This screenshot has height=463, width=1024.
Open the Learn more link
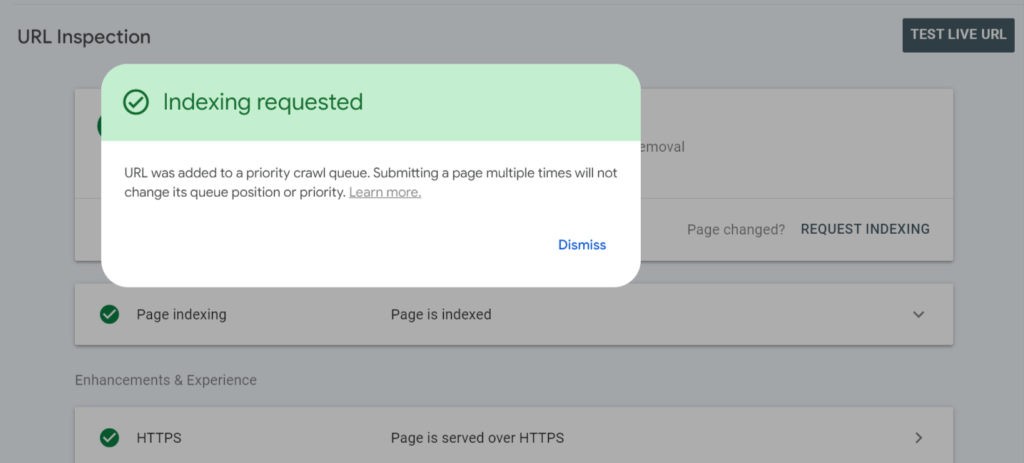[x=385, y=192]
